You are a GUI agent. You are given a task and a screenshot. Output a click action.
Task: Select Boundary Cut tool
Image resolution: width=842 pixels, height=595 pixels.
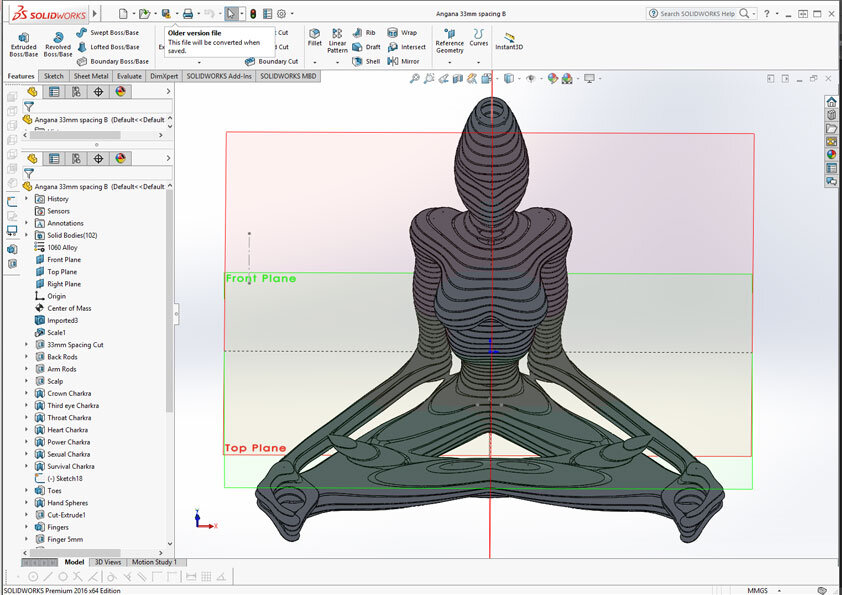point(271,61)
